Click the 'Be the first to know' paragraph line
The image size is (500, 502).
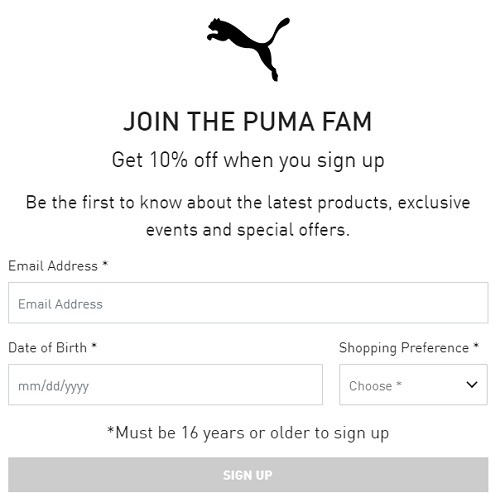(248, 203)
